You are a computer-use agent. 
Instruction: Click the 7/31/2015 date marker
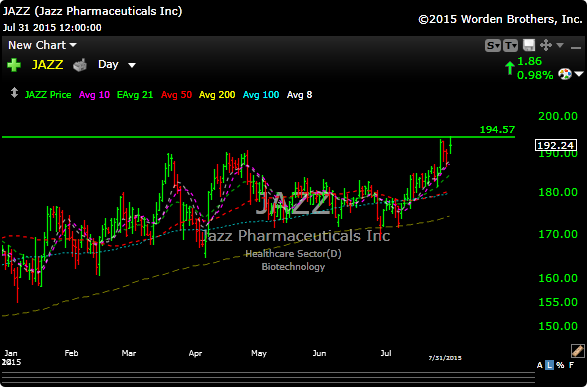[x=445, y=358]
